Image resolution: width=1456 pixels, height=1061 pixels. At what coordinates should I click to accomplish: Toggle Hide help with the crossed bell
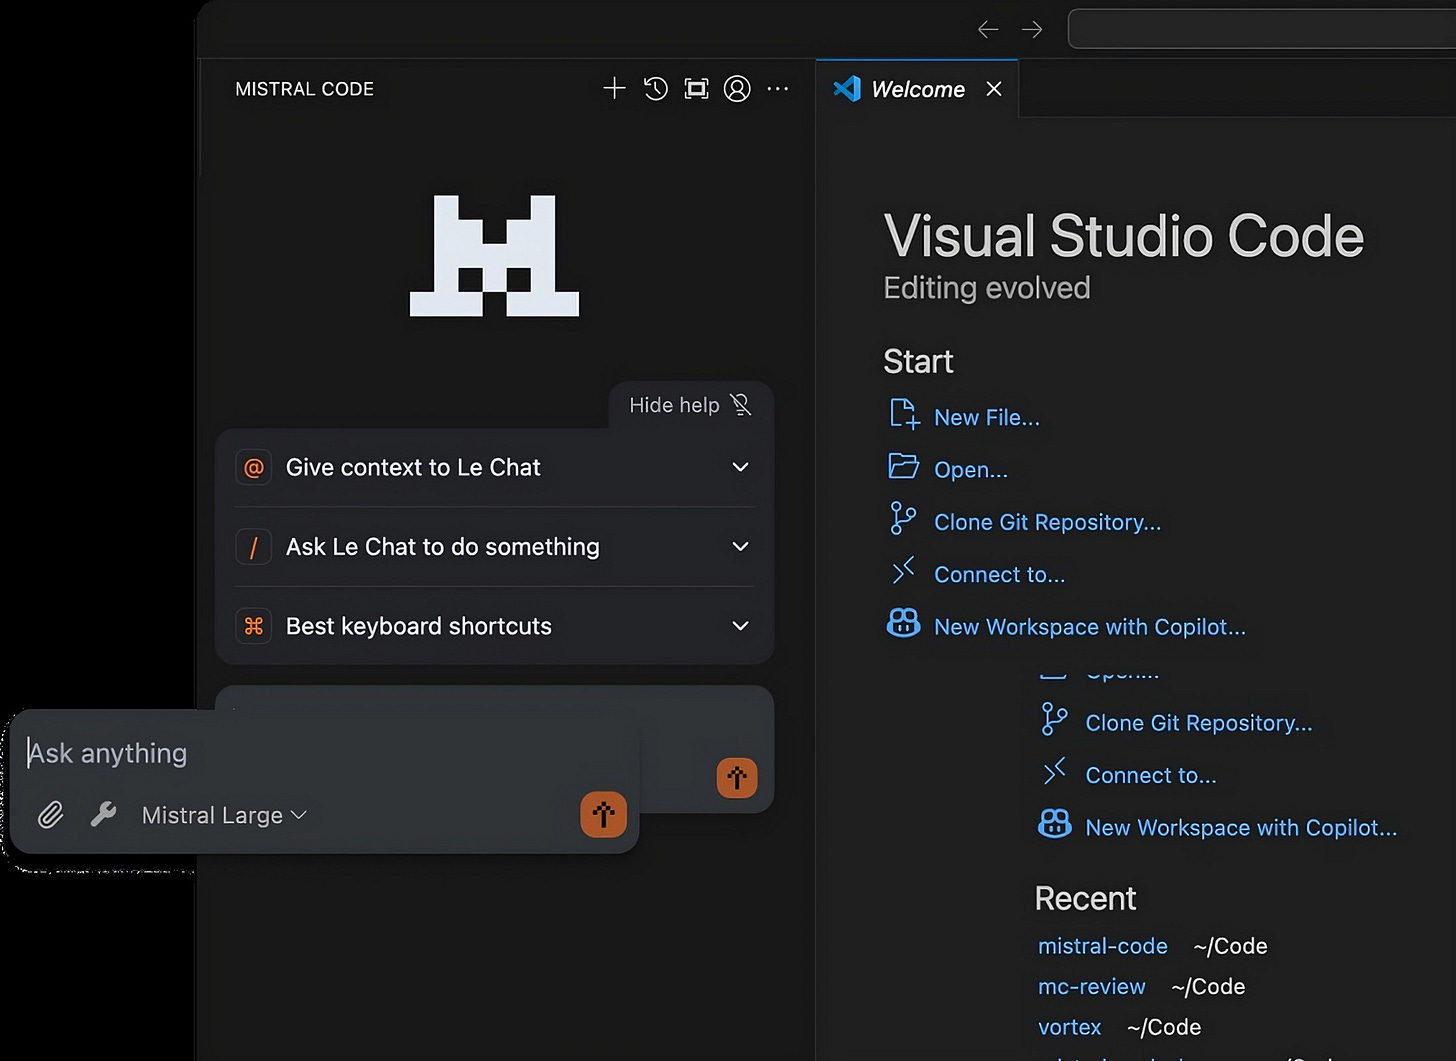tap(741, 404)
